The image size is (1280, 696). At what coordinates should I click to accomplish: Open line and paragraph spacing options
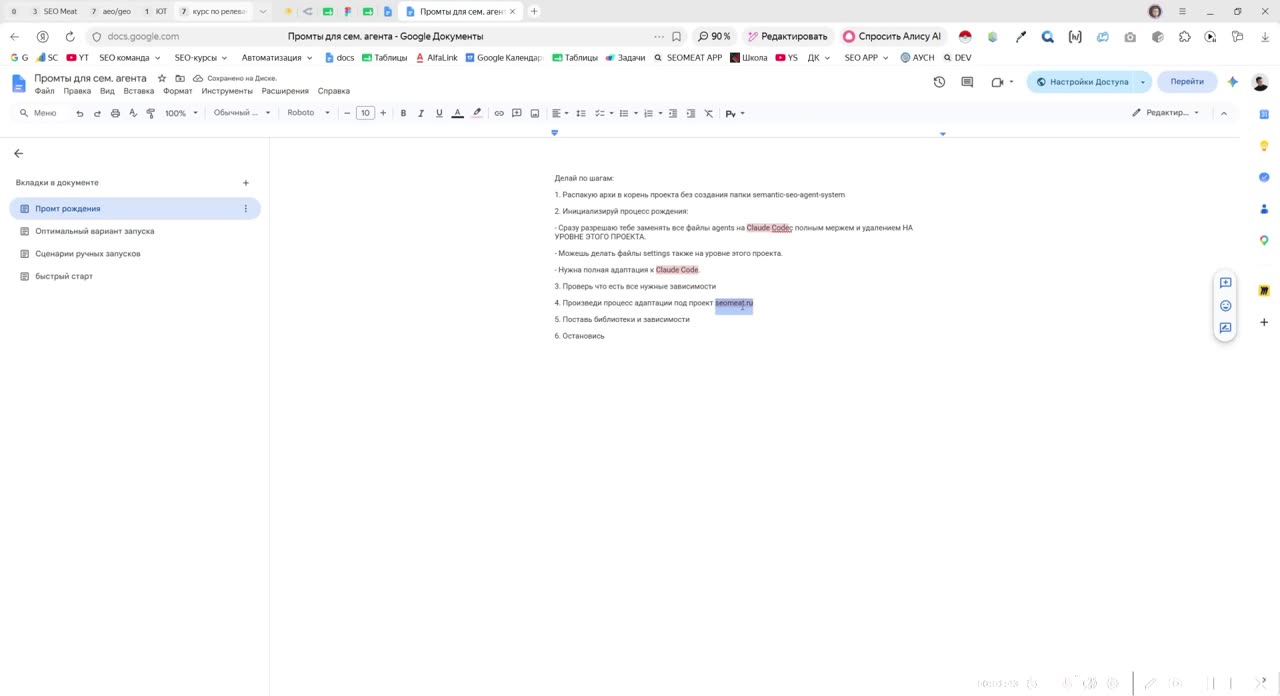tap(581, 113)
